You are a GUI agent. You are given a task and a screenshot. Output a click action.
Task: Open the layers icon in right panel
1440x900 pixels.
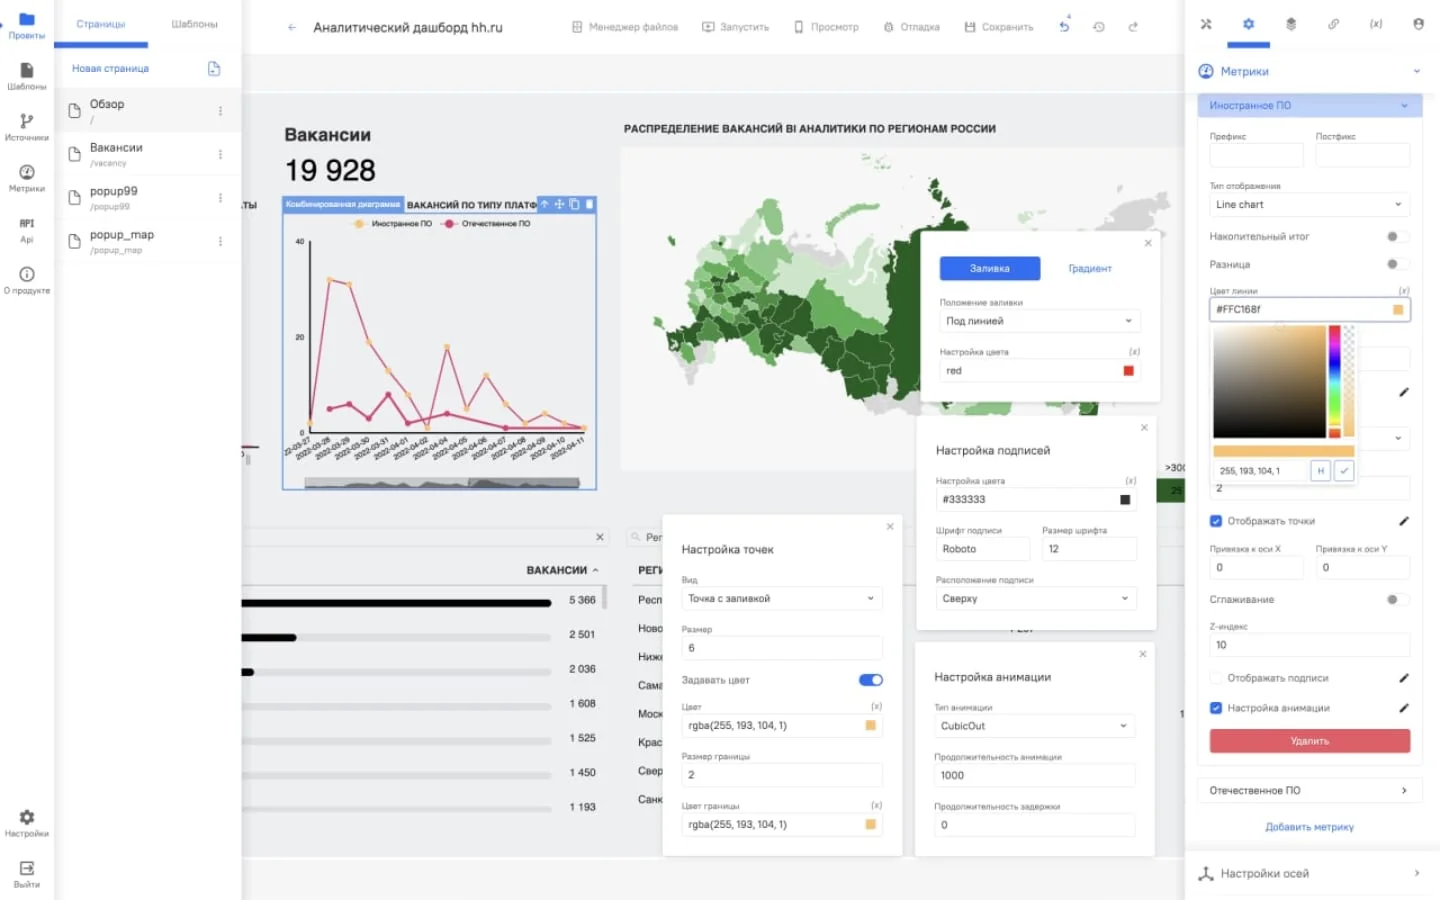pos(1291,24)
